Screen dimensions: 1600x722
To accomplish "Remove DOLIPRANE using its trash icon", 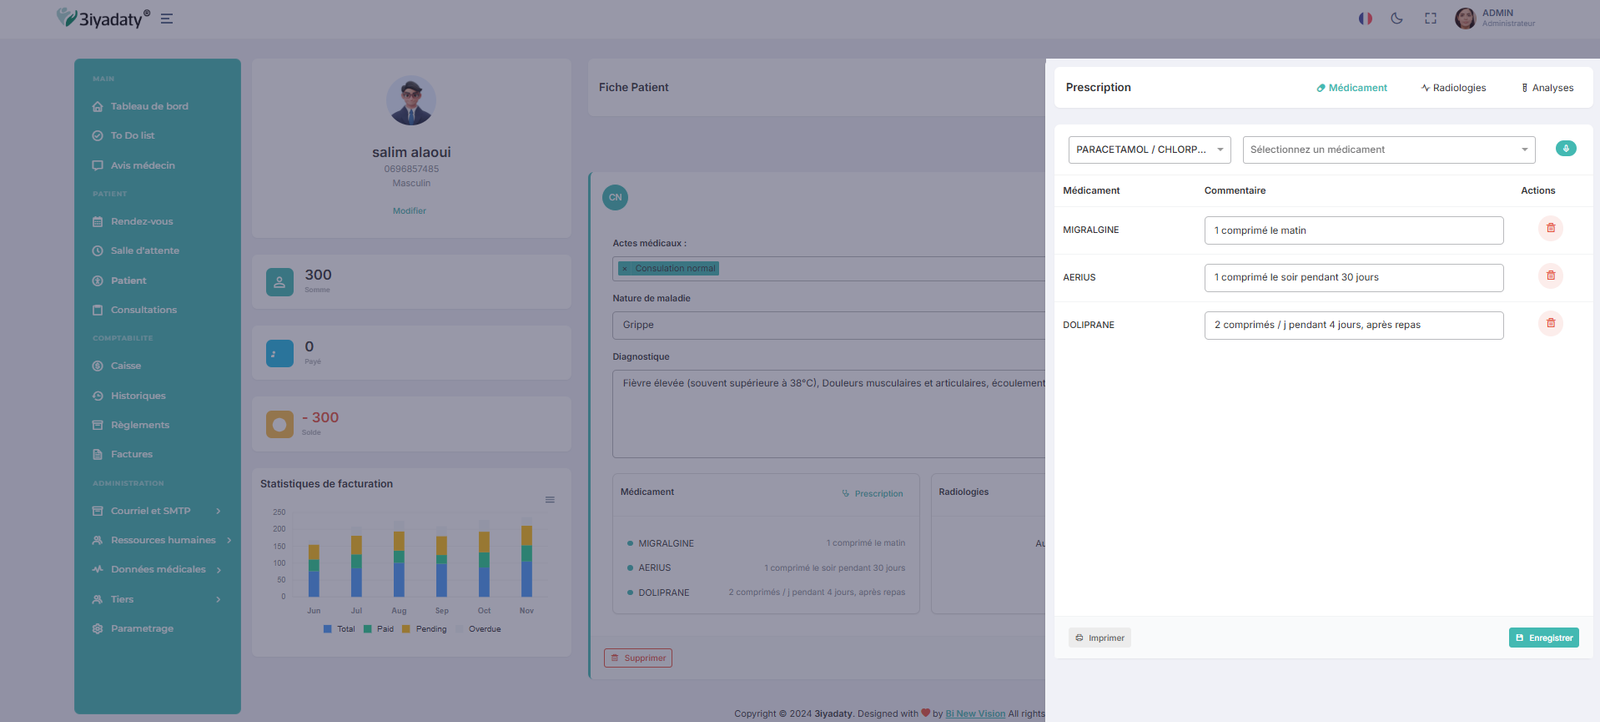I will (x=1550, y=324).
